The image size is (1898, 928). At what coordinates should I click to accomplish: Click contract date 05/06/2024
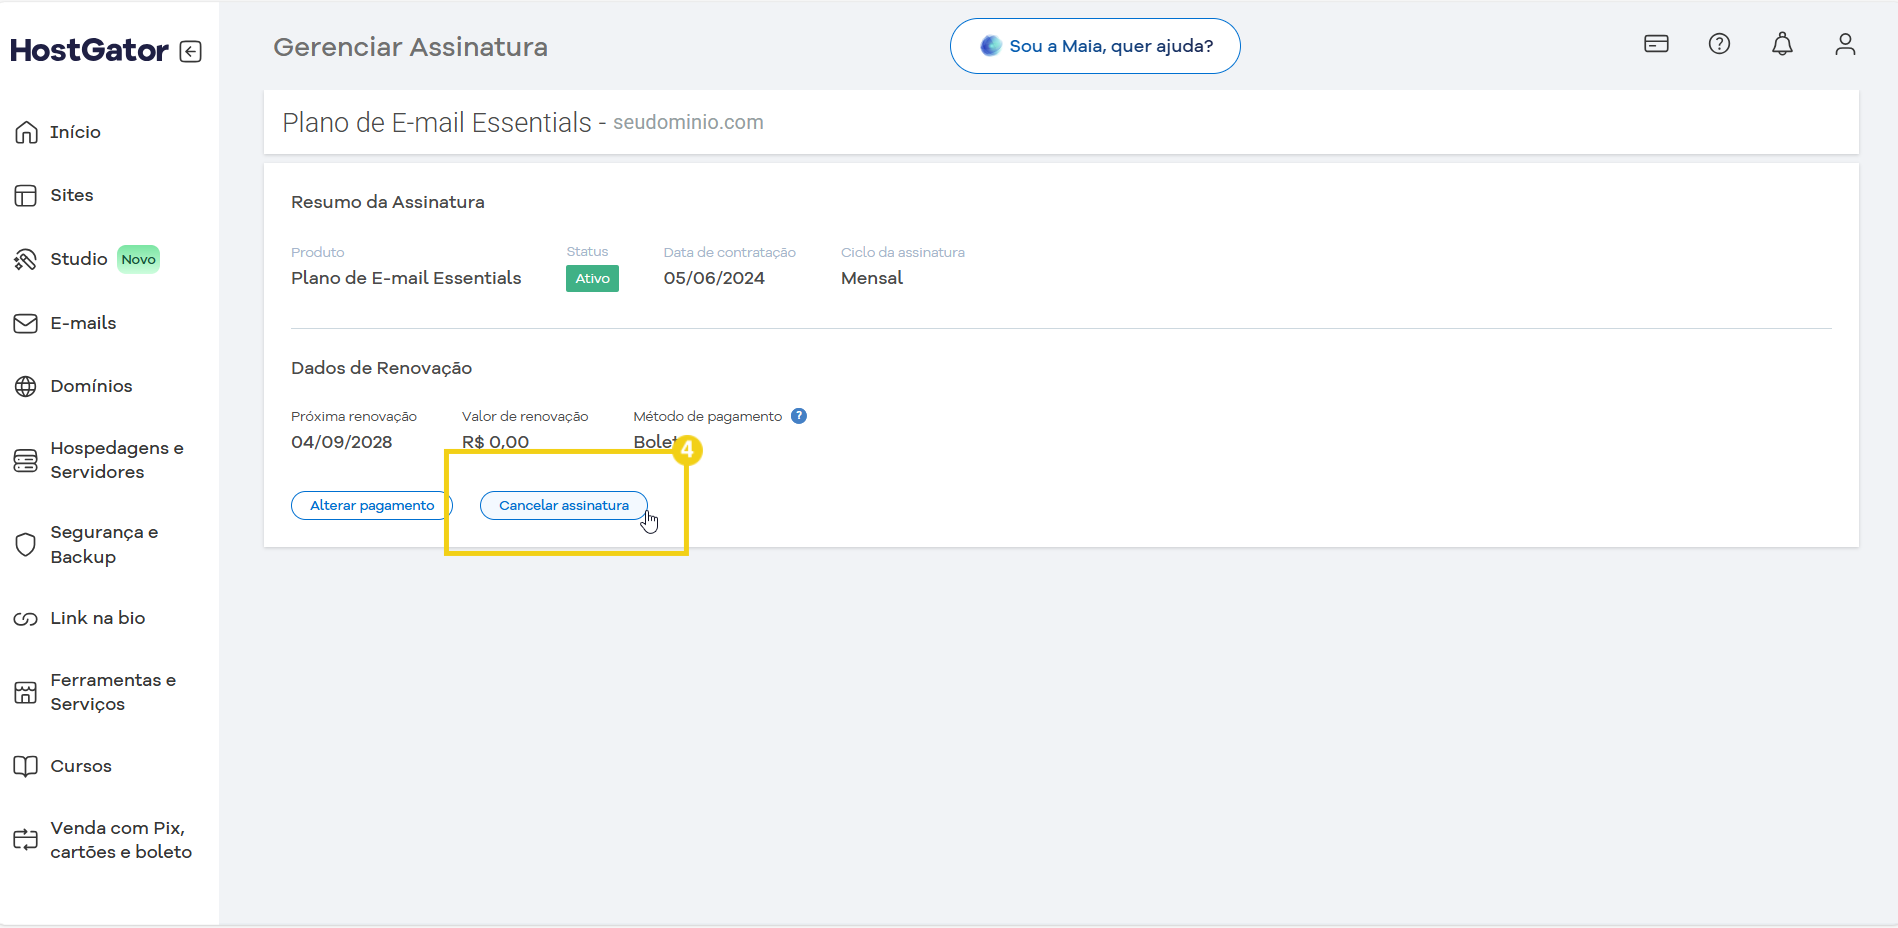pos(714,278)
